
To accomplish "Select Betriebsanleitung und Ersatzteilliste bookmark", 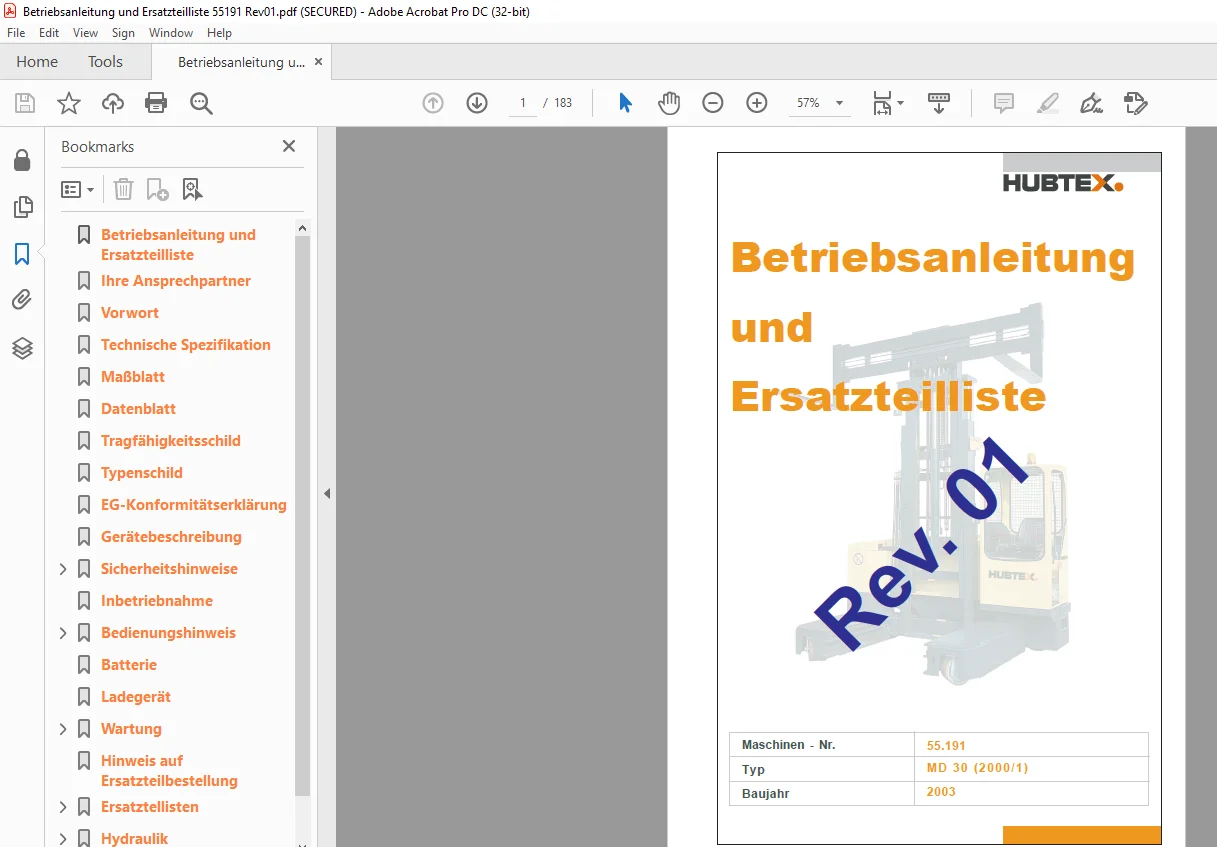I will pos(178,245).
